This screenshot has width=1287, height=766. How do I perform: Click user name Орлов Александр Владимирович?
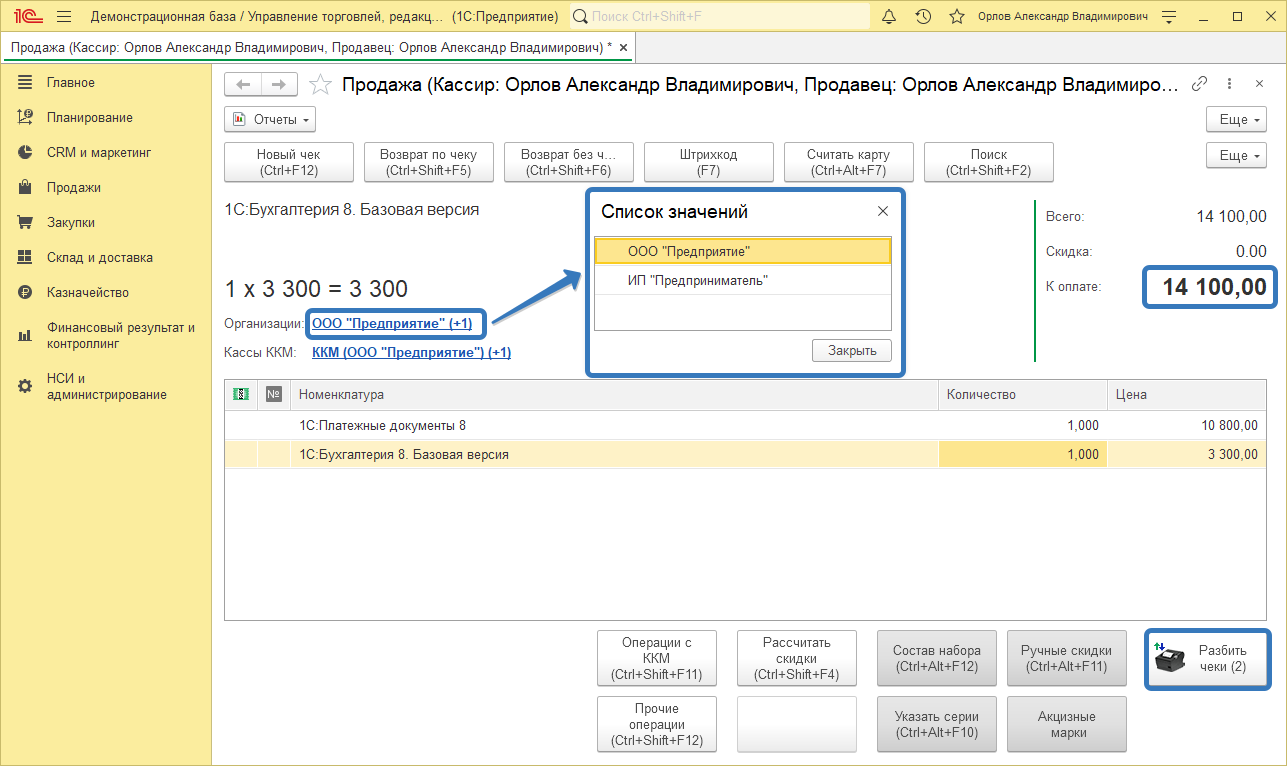(x=1062, y=17)
